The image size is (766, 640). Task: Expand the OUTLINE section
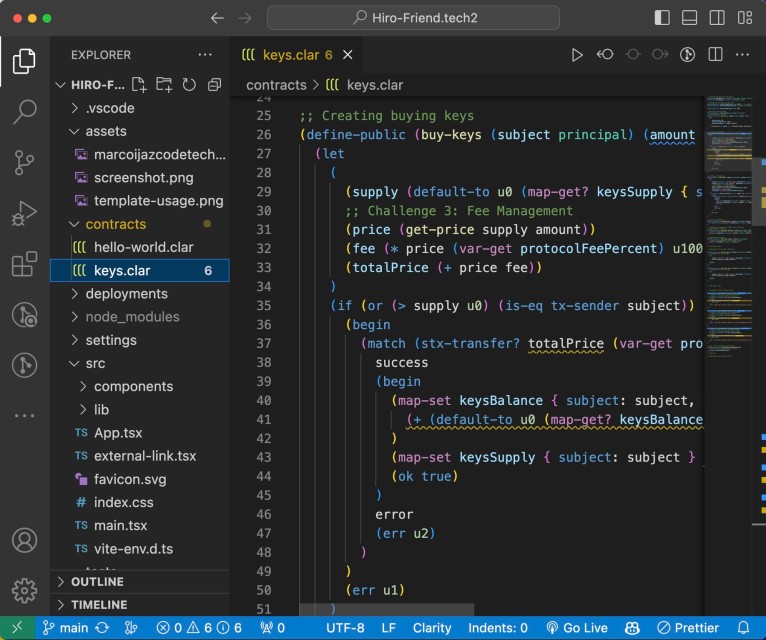point(97,582)
